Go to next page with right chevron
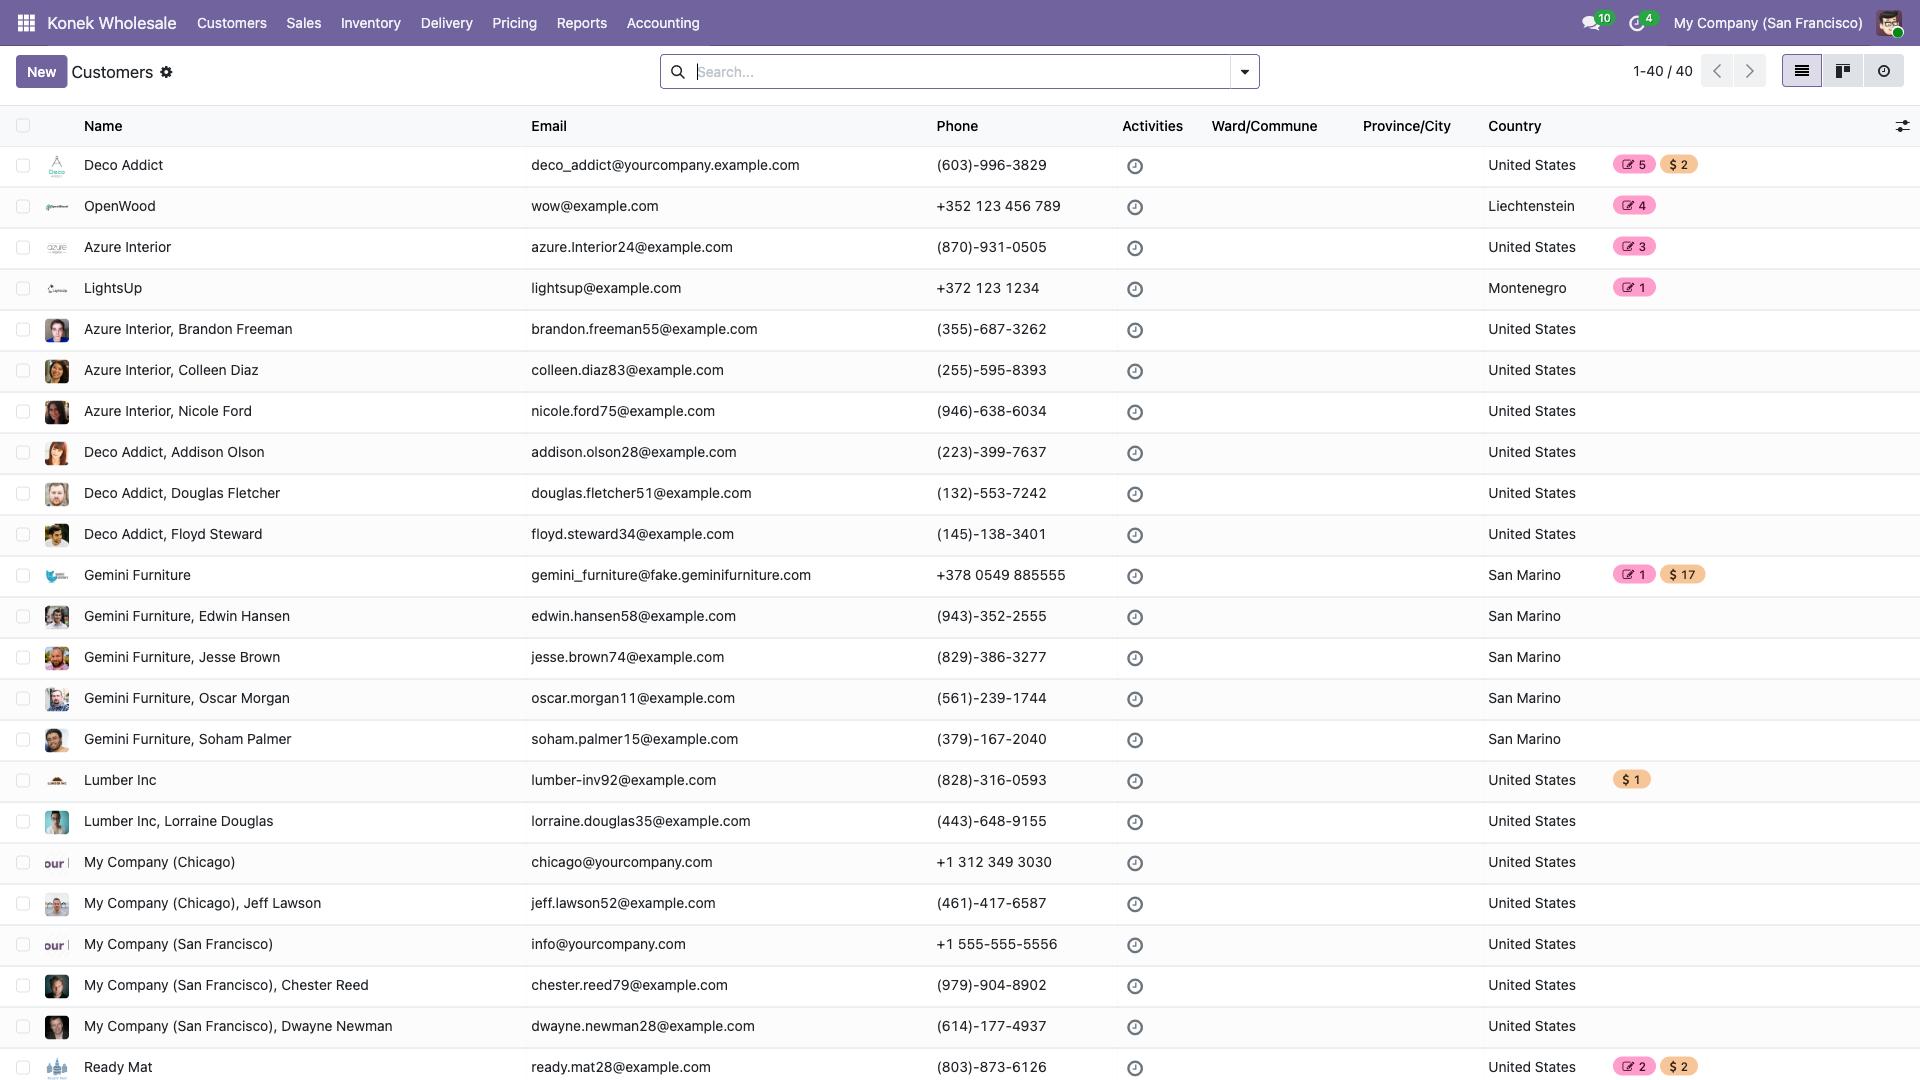Viewport: 1920px width, 1080px height. [1750, 71]
